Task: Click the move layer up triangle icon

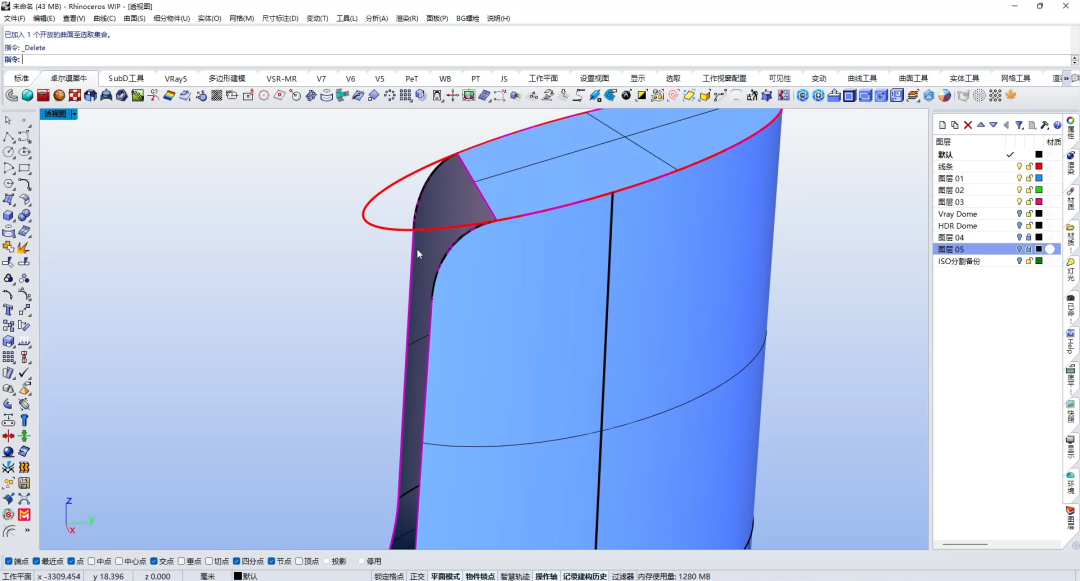Action: 981,125
